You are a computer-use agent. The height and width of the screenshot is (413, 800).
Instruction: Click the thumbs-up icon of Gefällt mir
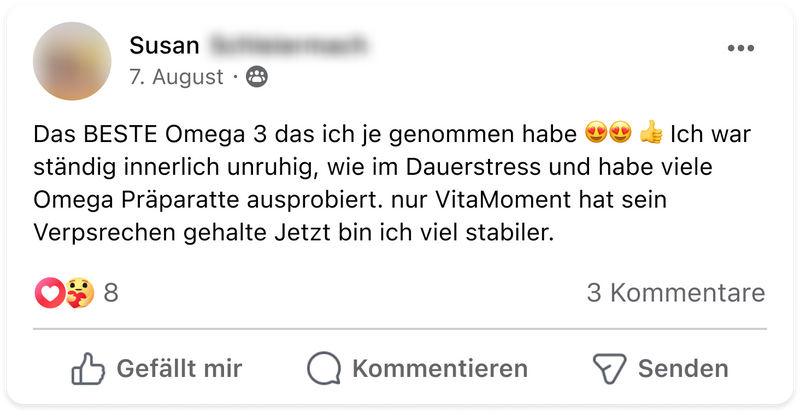(x=88, y=368)
